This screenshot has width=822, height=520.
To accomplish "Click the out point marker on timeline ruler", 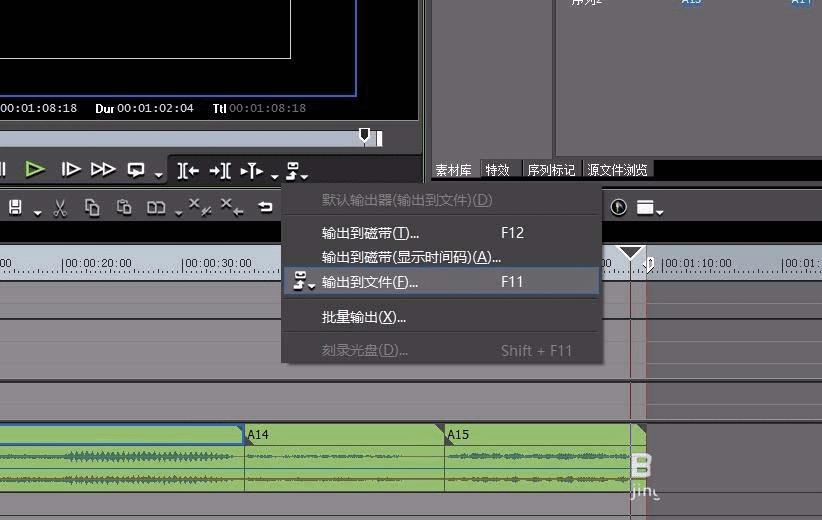I will click(x=650, y=265).
